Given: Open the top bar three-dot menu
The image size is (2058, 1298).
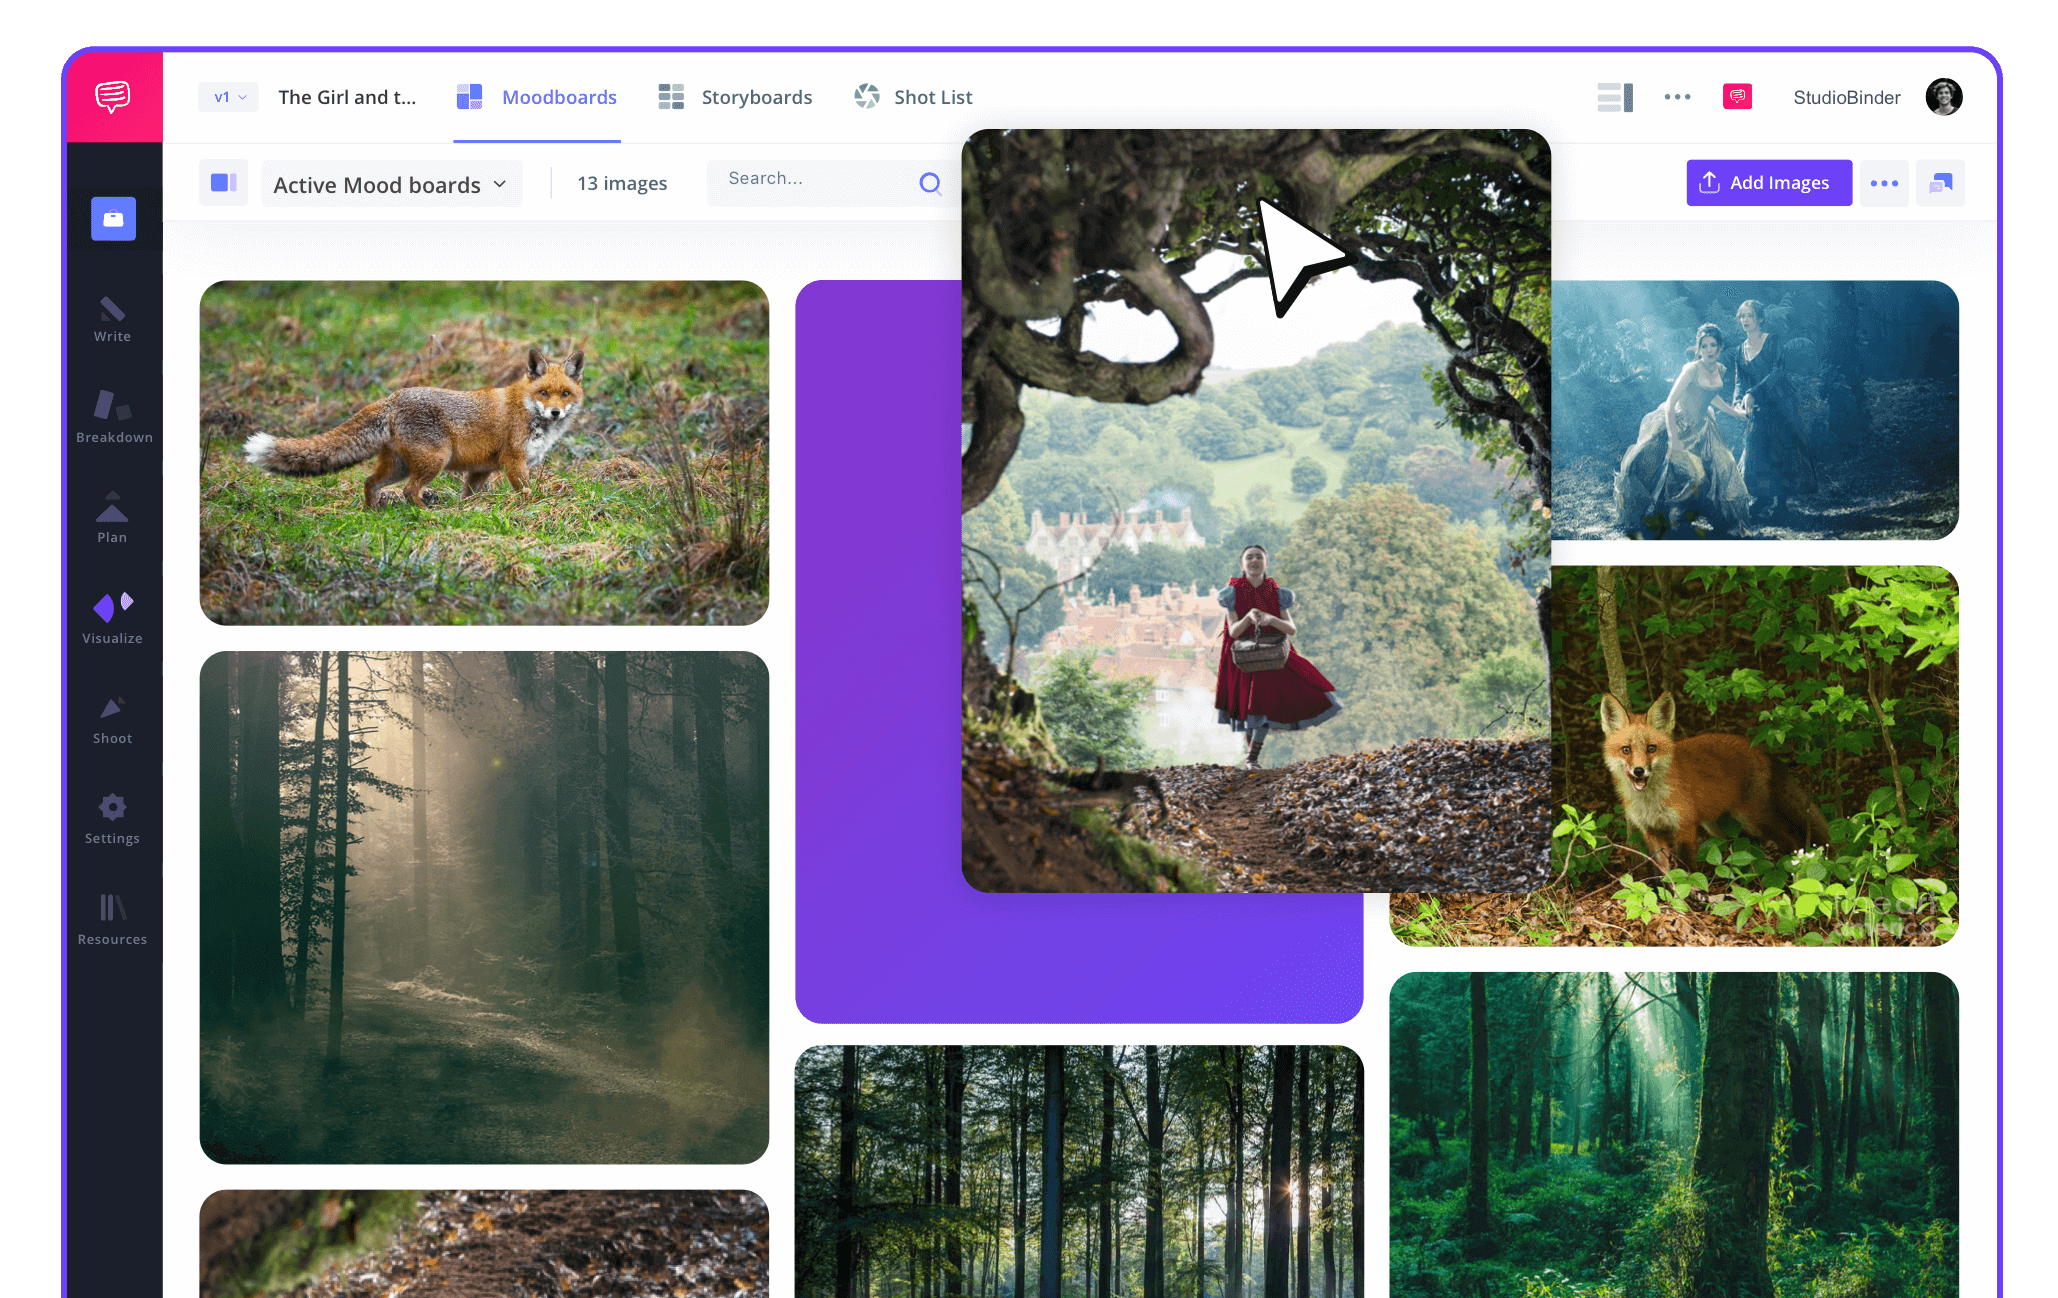Looking at the screenshot, I should pos(1677,97).
